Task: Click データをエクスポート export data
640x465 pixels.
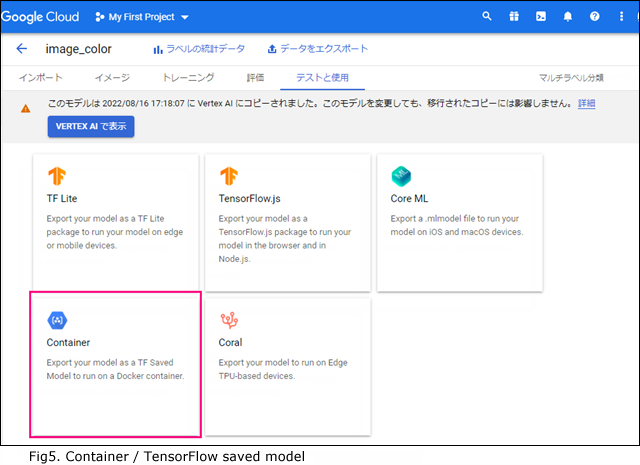Action: [x=318, y=49]
